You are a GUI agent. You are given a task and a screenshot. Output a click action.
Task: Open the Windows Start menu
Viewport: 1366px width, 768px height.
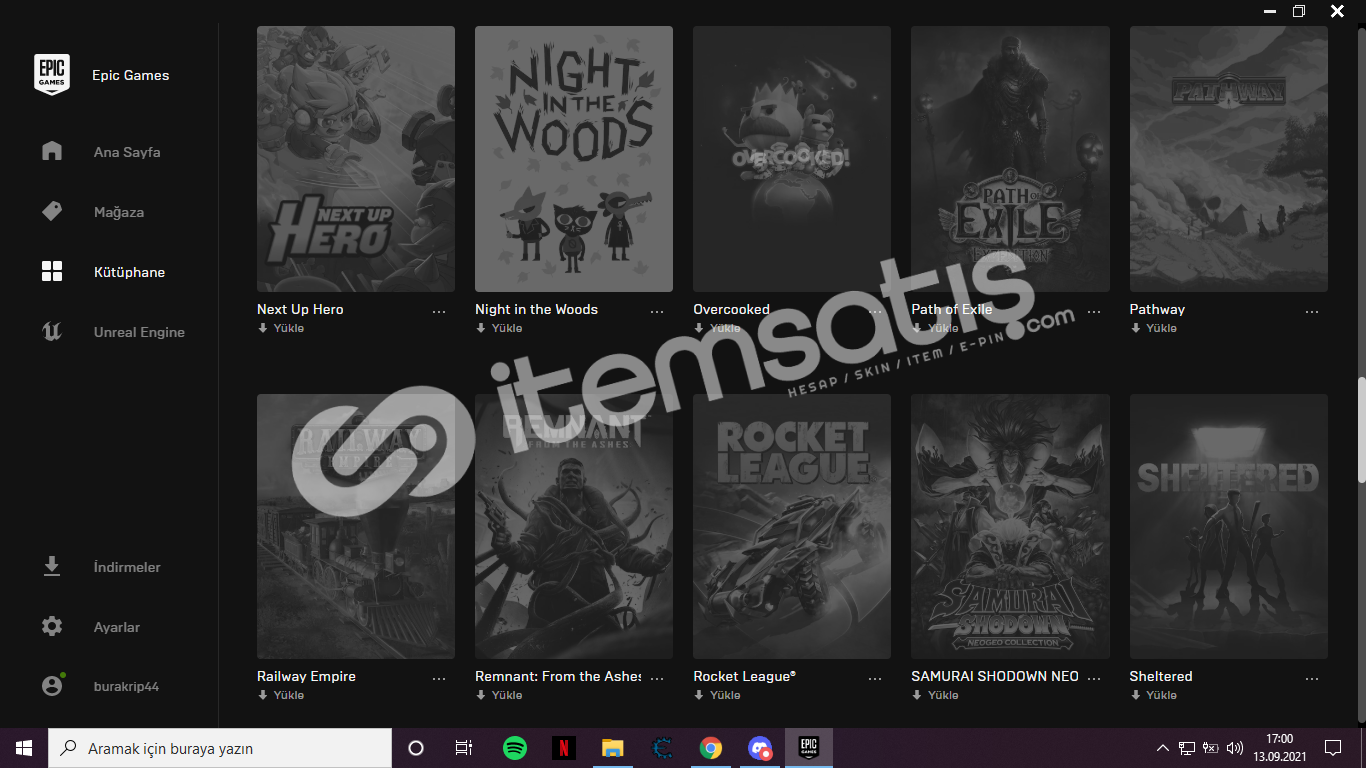(24, 748)
